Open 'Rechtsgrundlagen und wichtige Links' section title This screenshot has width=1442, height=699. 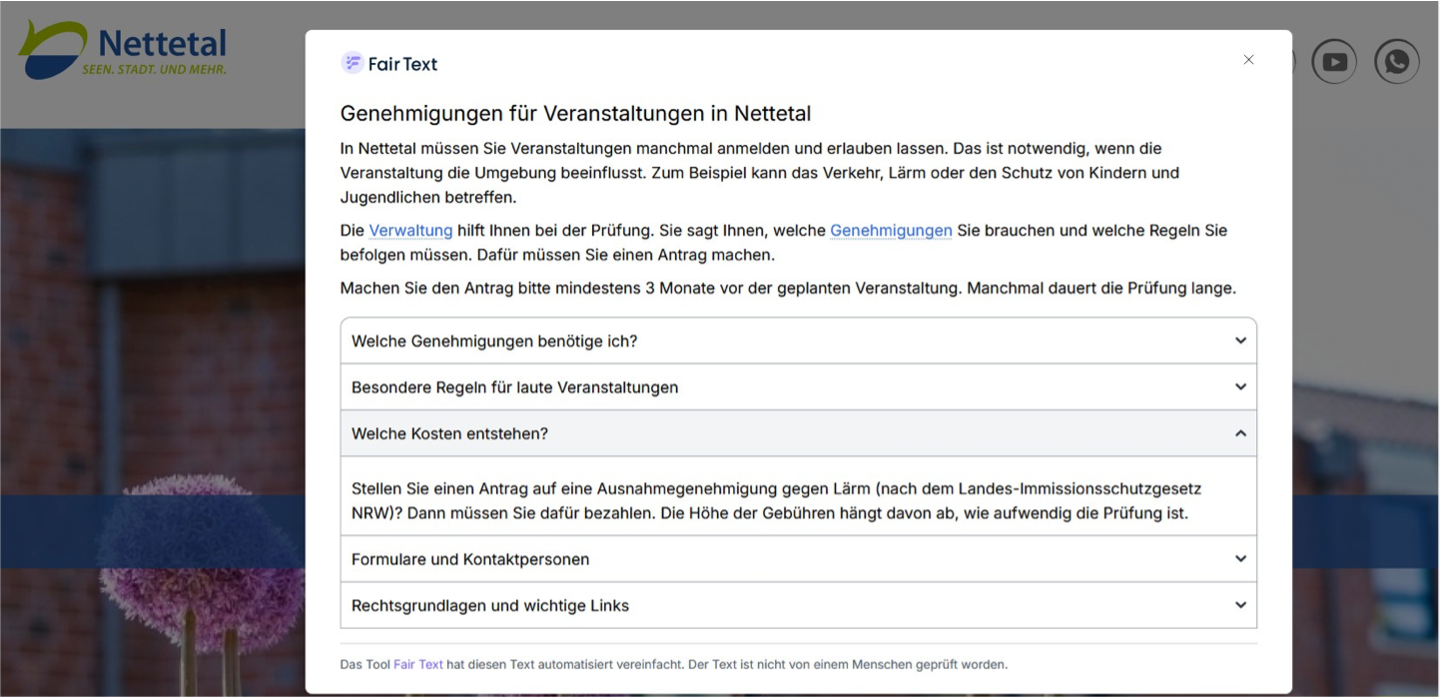[x=490, y=605]
